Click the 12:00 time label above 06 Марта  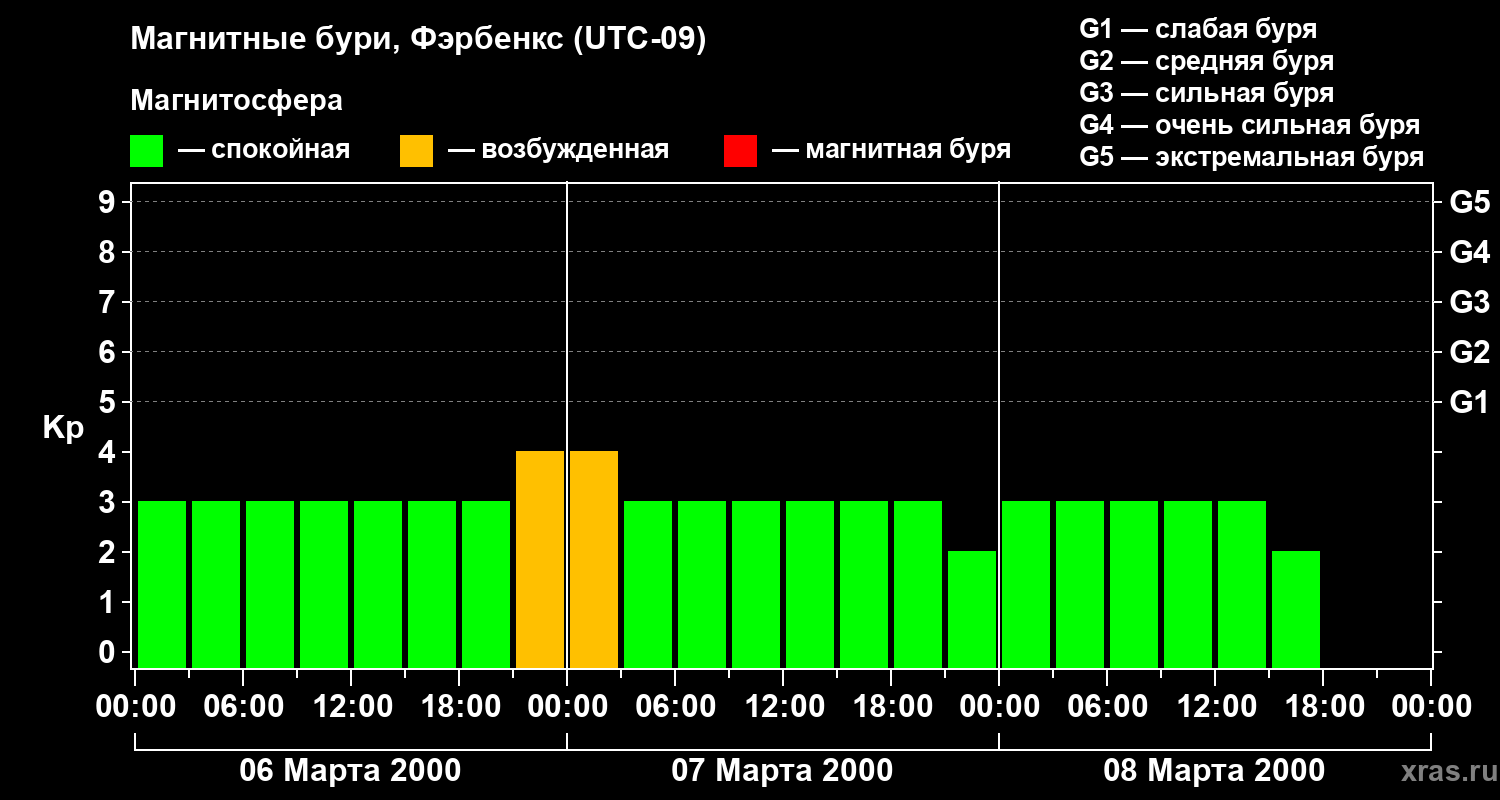(351, 707)
